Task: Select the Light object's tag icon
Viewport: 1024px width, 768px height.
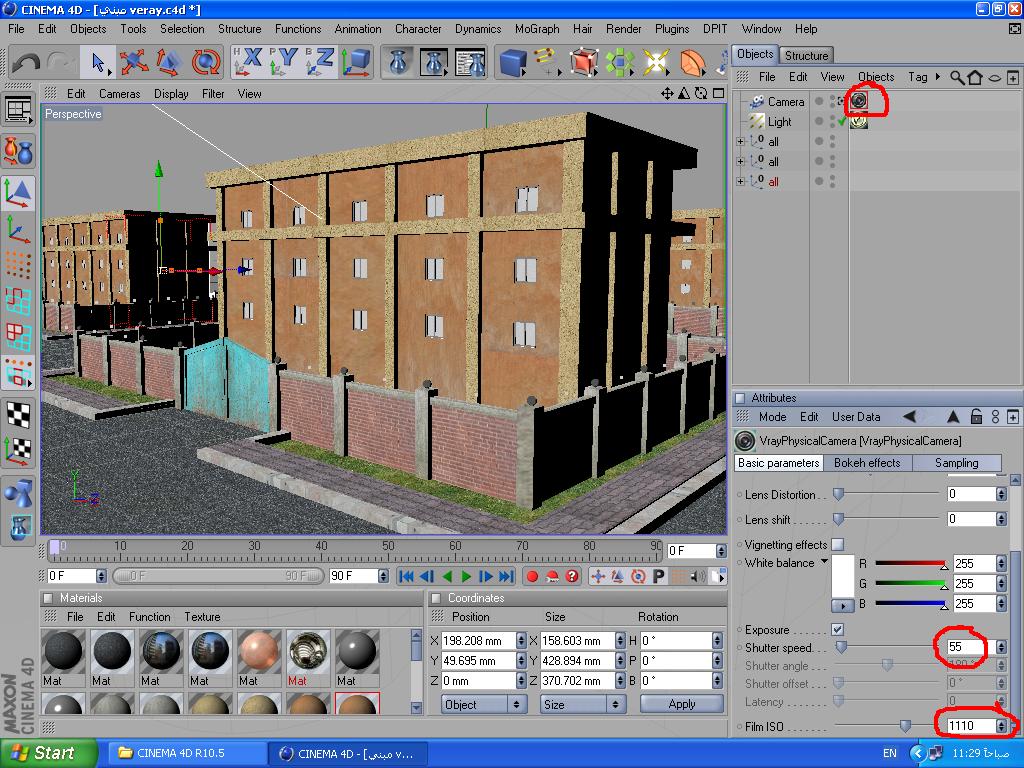Action: (859, 121)
